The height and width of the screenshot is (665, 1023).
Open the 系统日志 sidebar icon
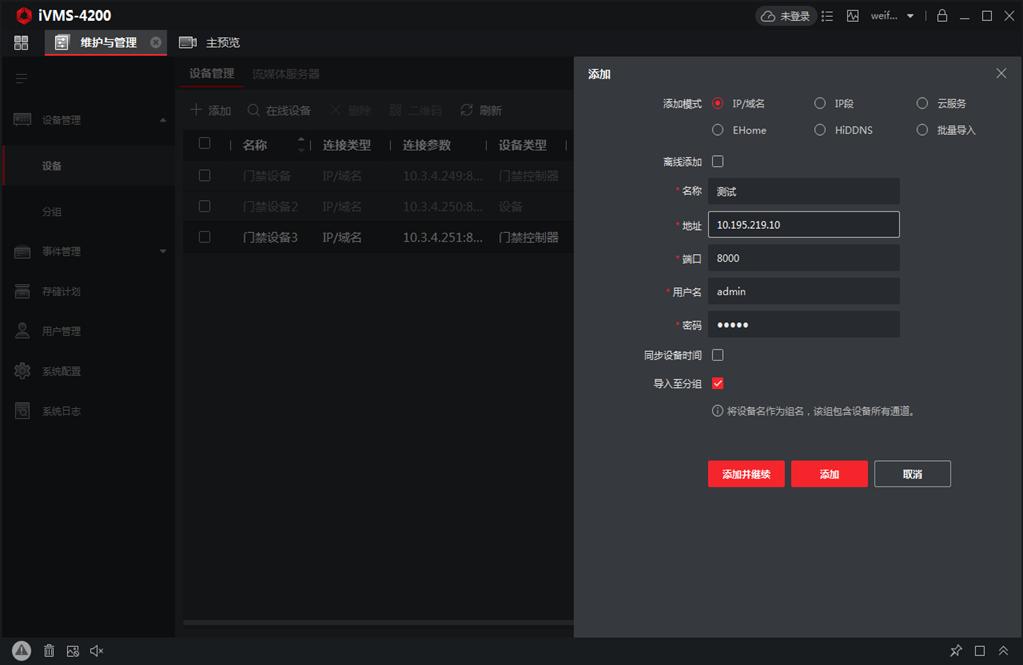click(x=22, y=410)
